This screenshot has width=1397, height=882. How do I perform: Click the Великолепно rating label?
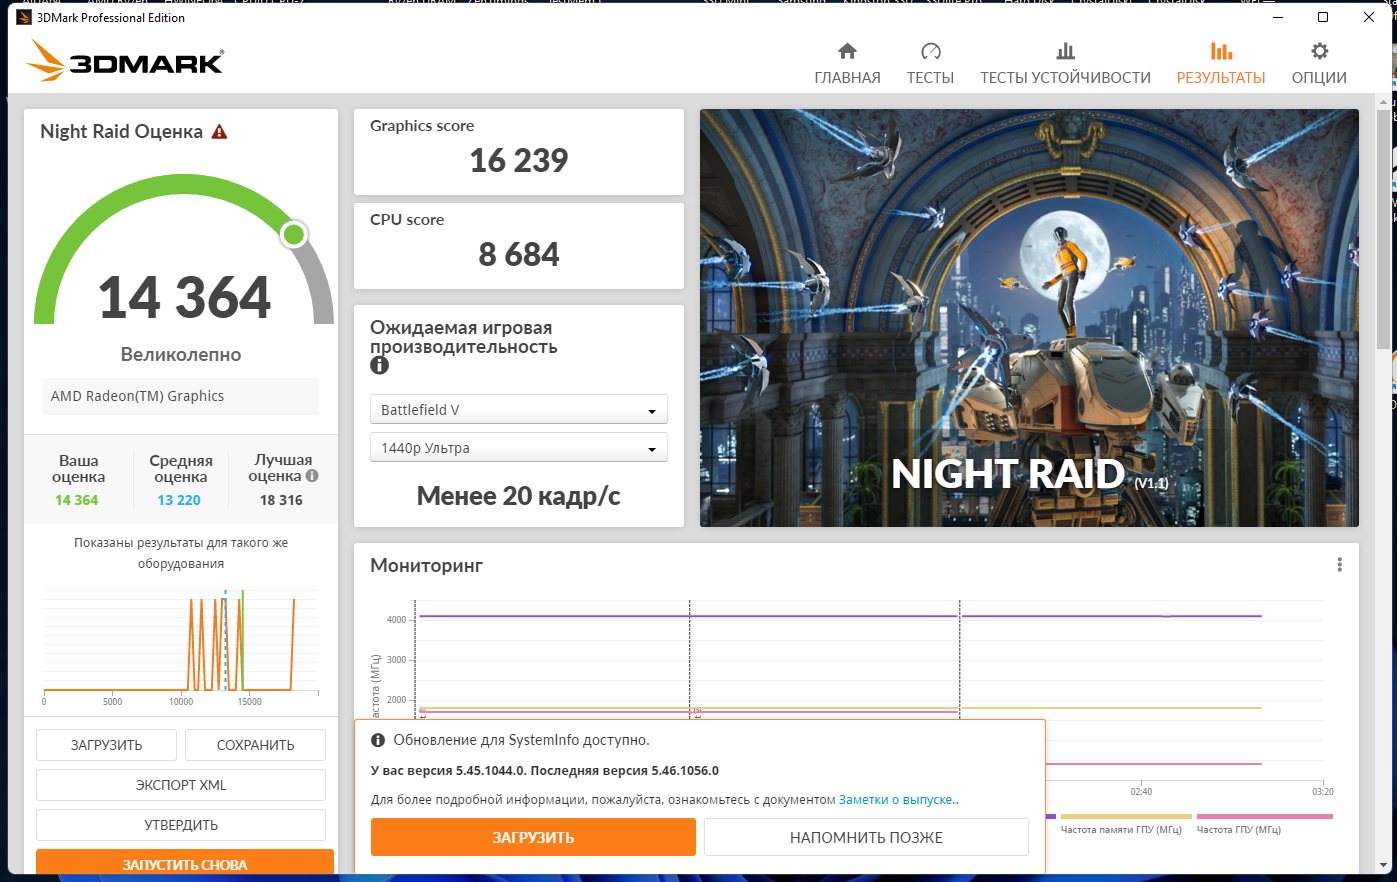point(181,355)
